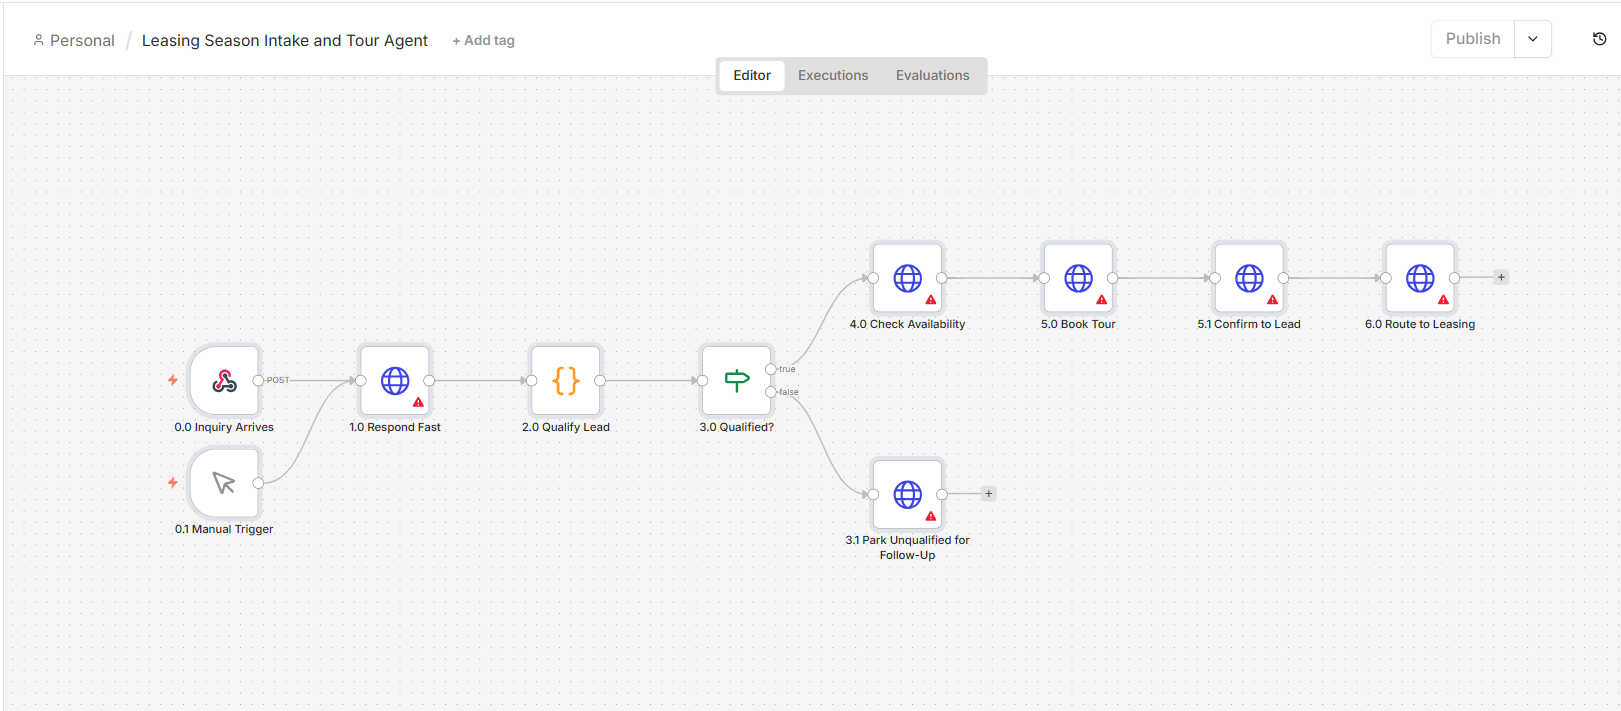Click the warning icon on 1.0 Respond Fast

tap(419, 403)
